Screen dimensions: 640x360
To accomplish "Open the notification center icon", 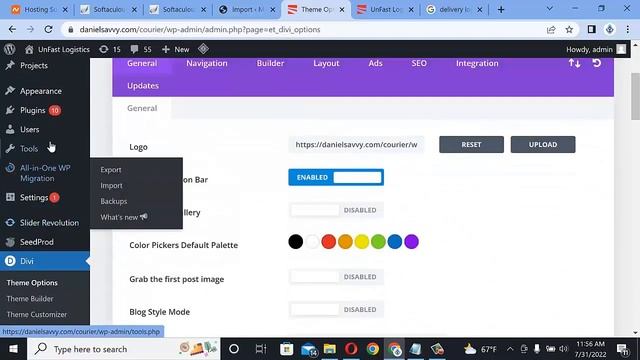I will [623, 349].
